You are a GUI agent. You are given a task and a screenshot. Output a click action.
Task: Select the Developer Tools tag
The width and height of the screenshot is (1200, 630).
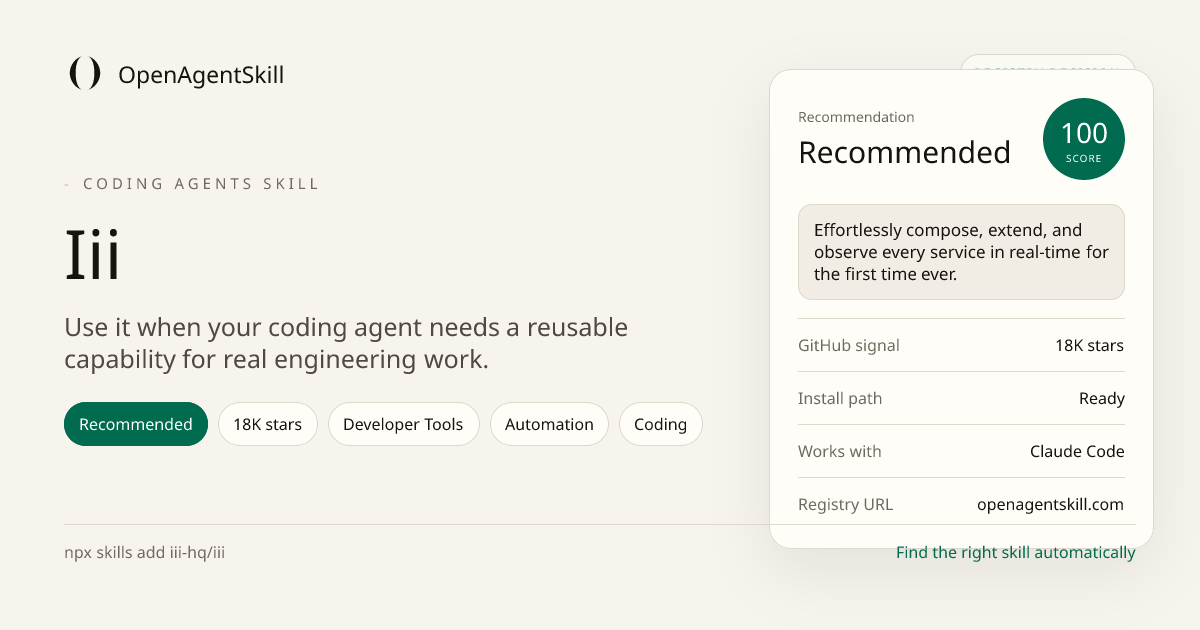point(403,424)
